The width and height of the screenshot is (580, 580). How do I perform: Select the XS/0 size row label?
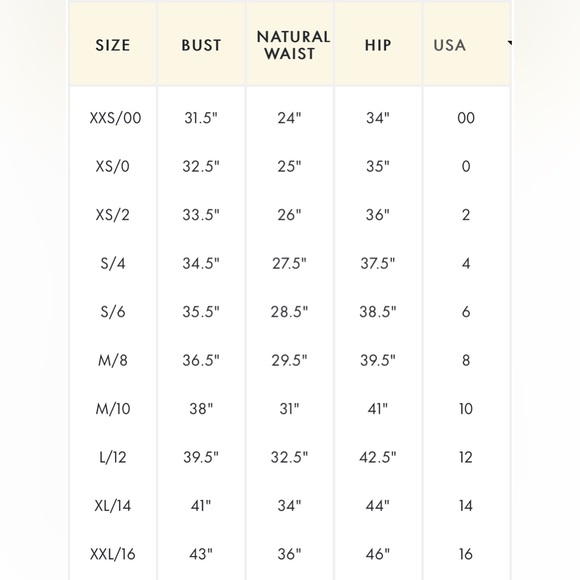pos(113,166)
